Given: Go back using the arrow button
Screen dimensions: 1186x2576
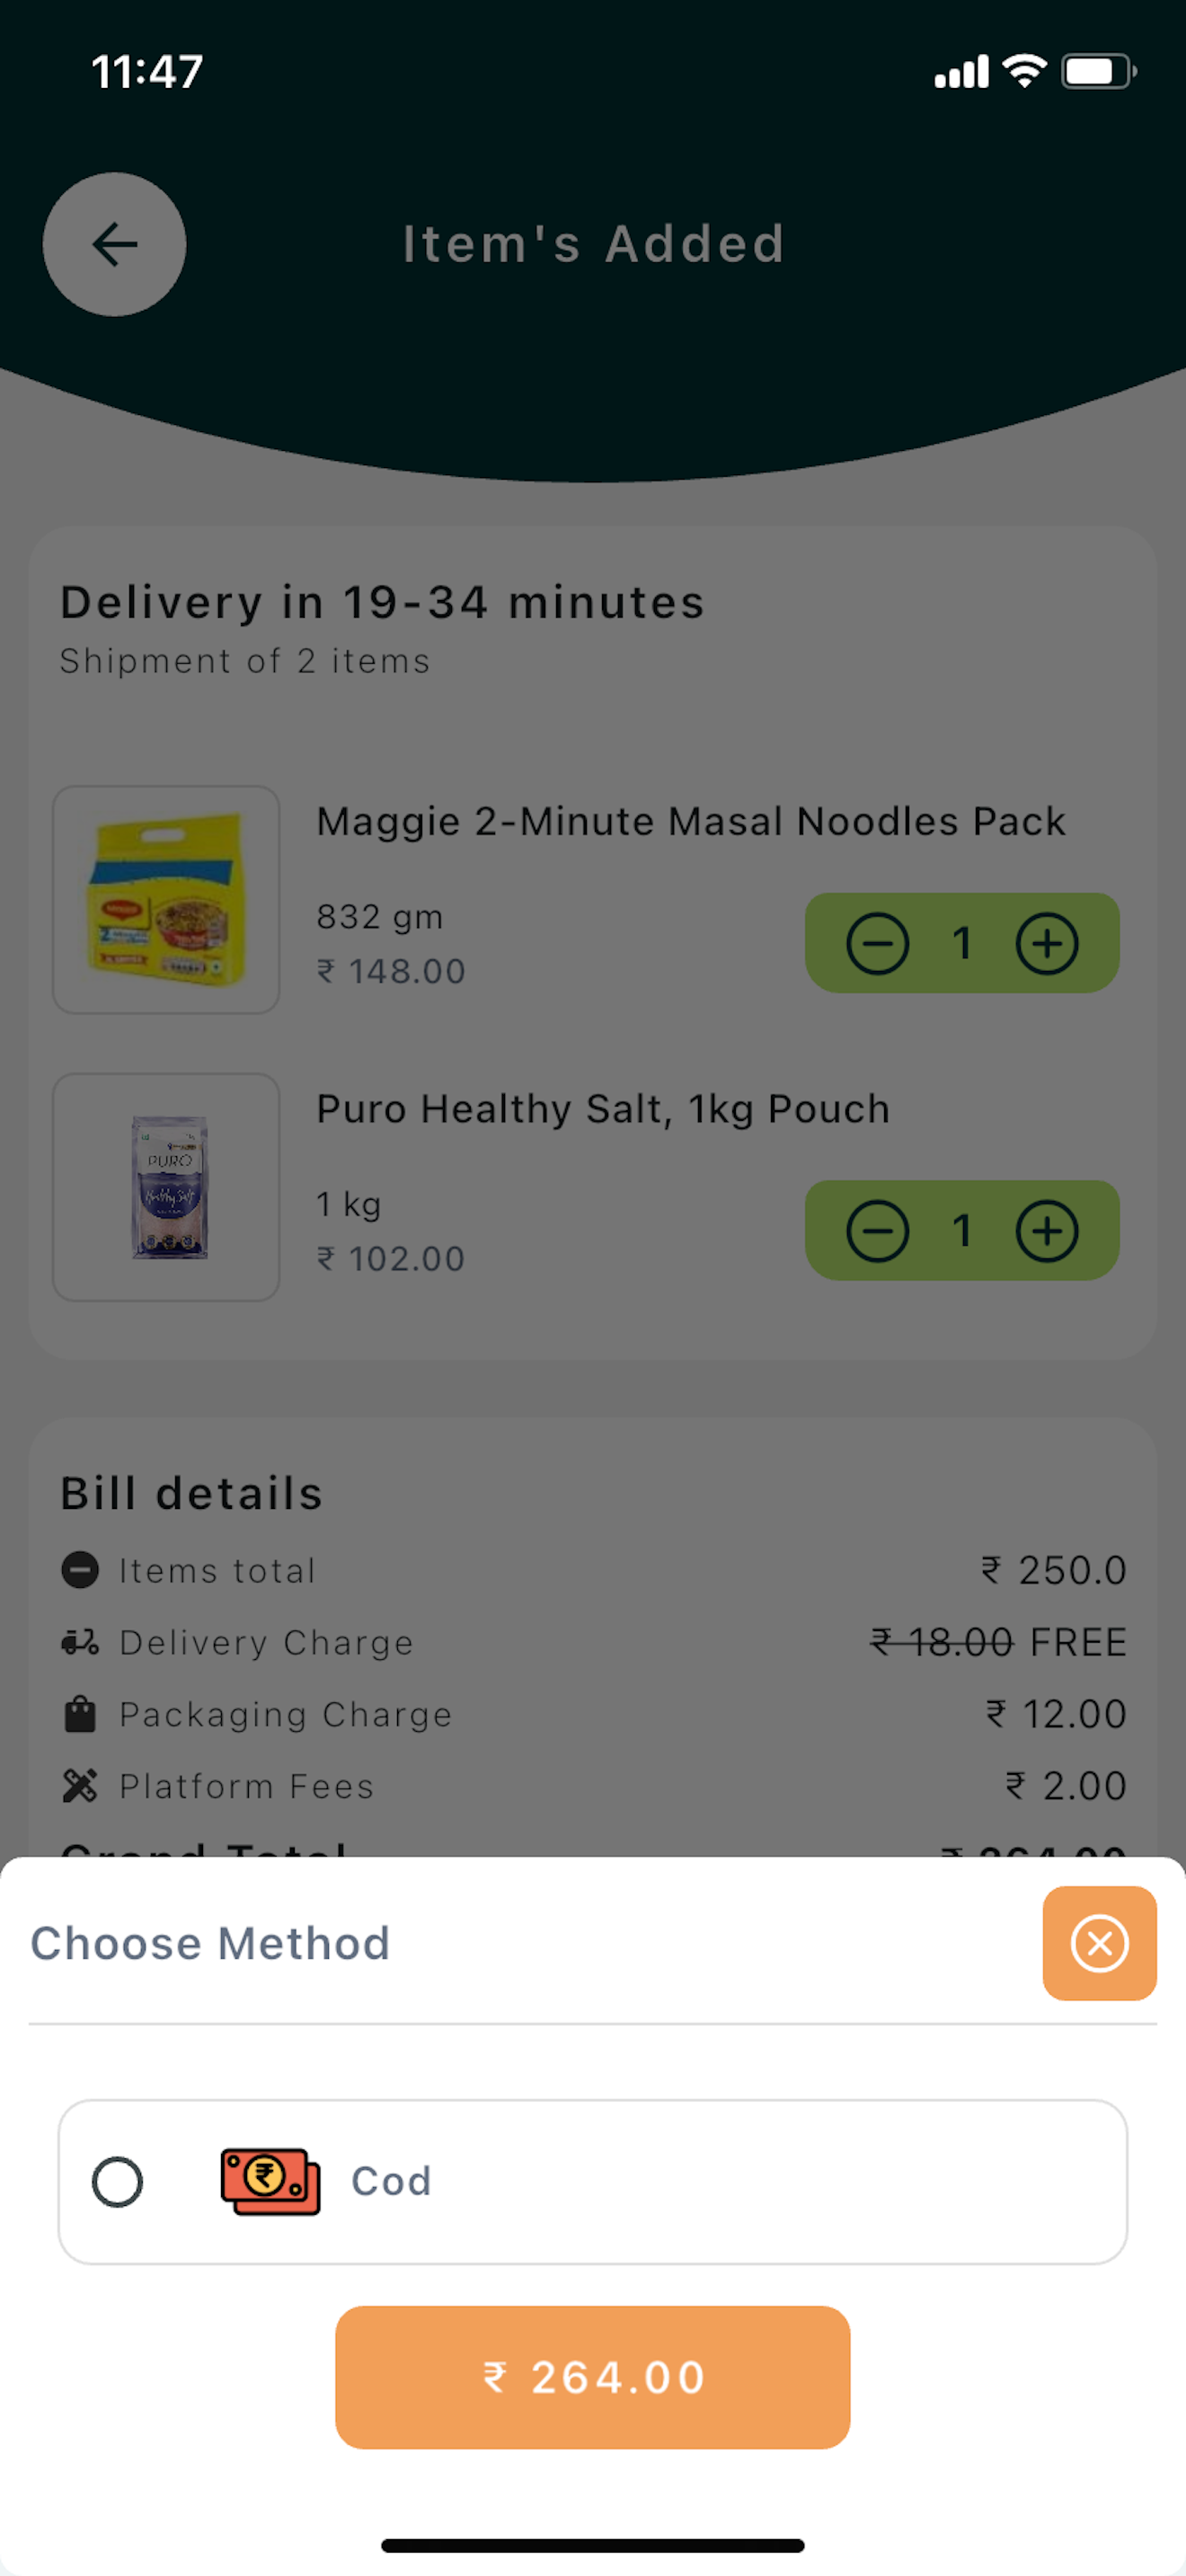Looking at the screenshot, I should coord(114,244).
